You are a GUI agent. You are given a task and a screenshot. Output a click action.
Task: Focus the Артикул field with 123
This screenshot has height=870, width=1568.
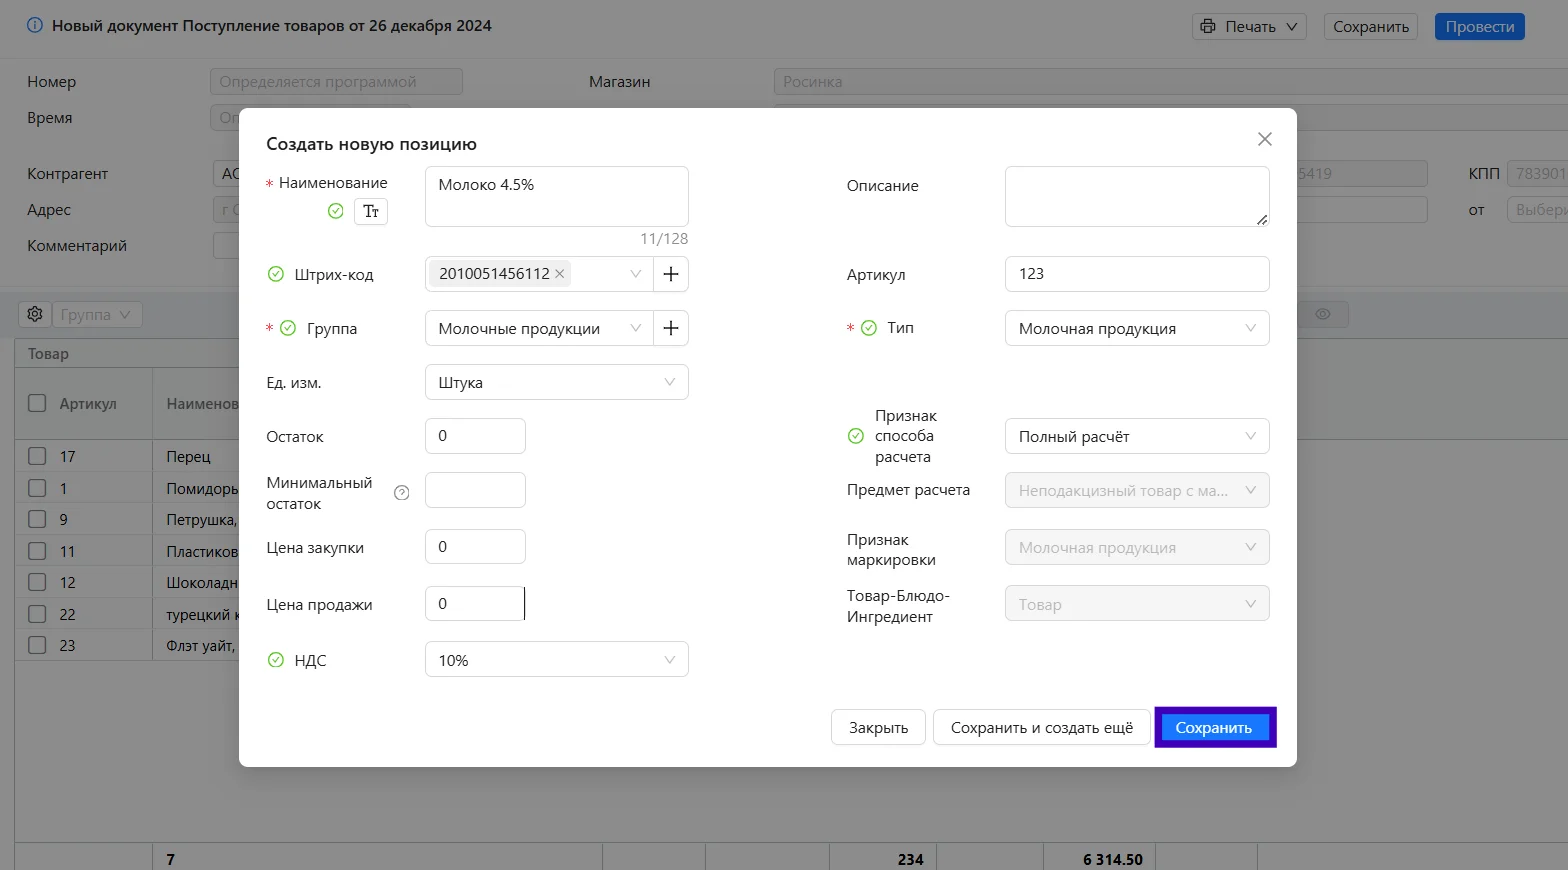click(1137, 274)
